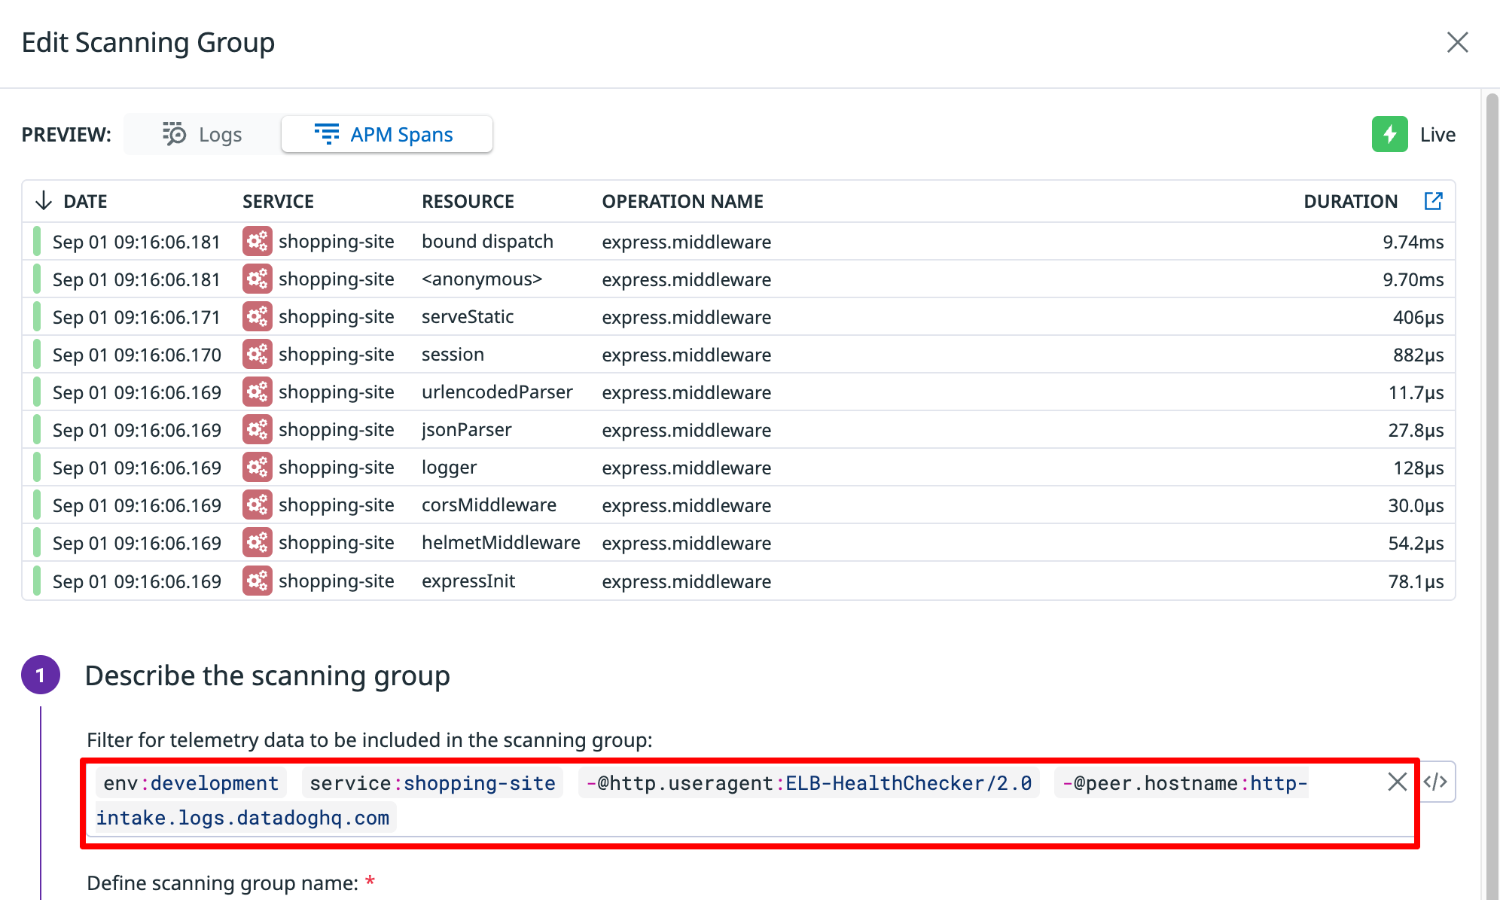Click the 30.0μs duration value
The height and width of the screenshot is (900, 1500).
(x=1416, y=505)
